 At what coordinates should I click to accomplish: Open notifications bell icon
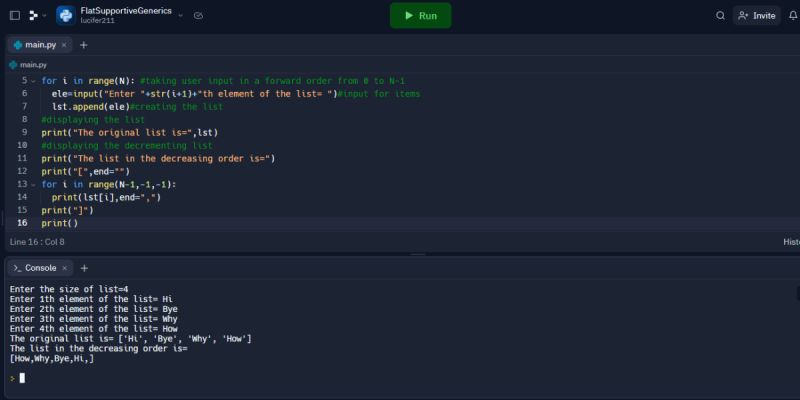[x=793, y=16]
